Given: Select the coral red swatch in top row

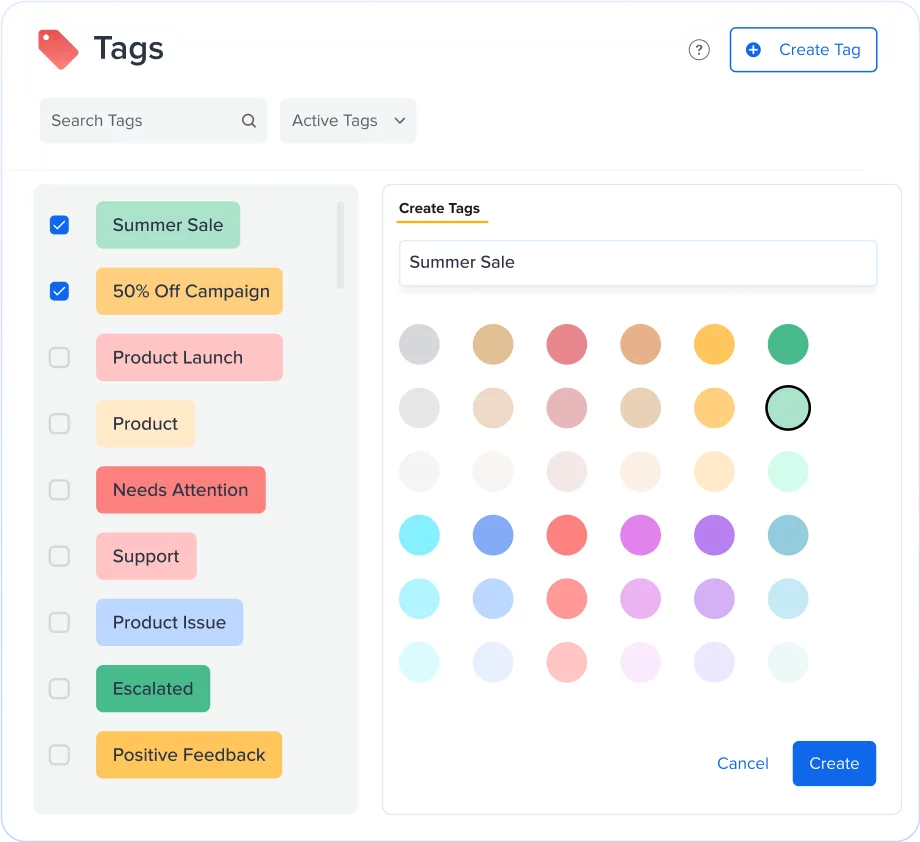Looking at the screenshot, I should tap(566, 344).
